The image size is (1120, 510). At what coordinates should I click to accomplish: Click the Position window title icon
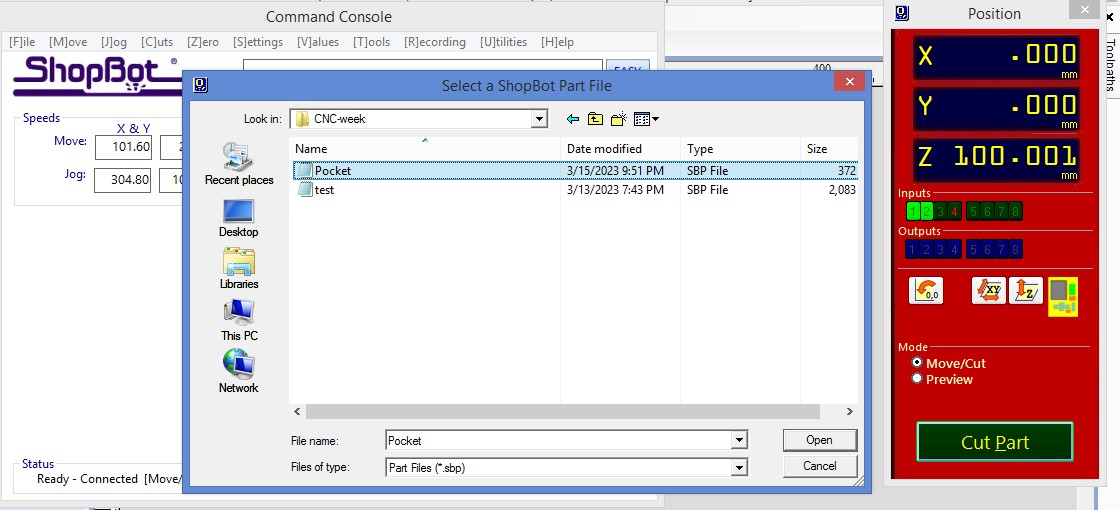pos(901,13)
